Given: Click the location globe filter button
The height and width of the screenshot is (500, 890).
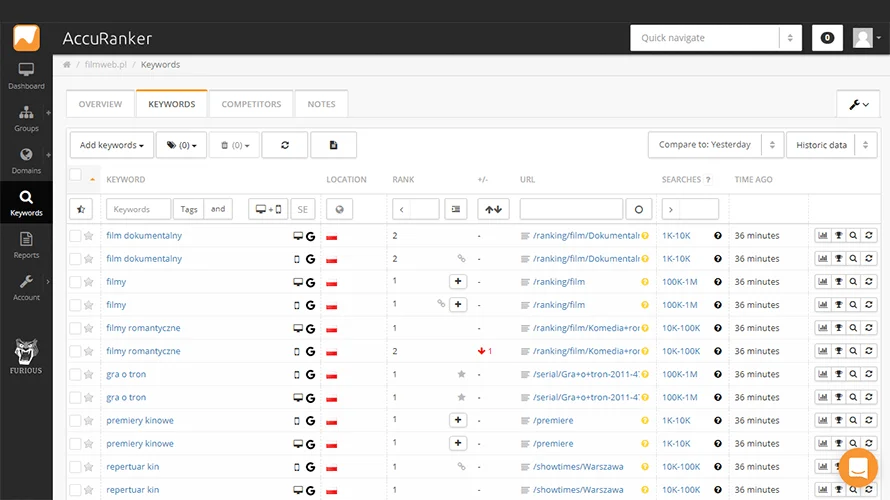Looking at the screenshot, I should click(x=339, y=209).
